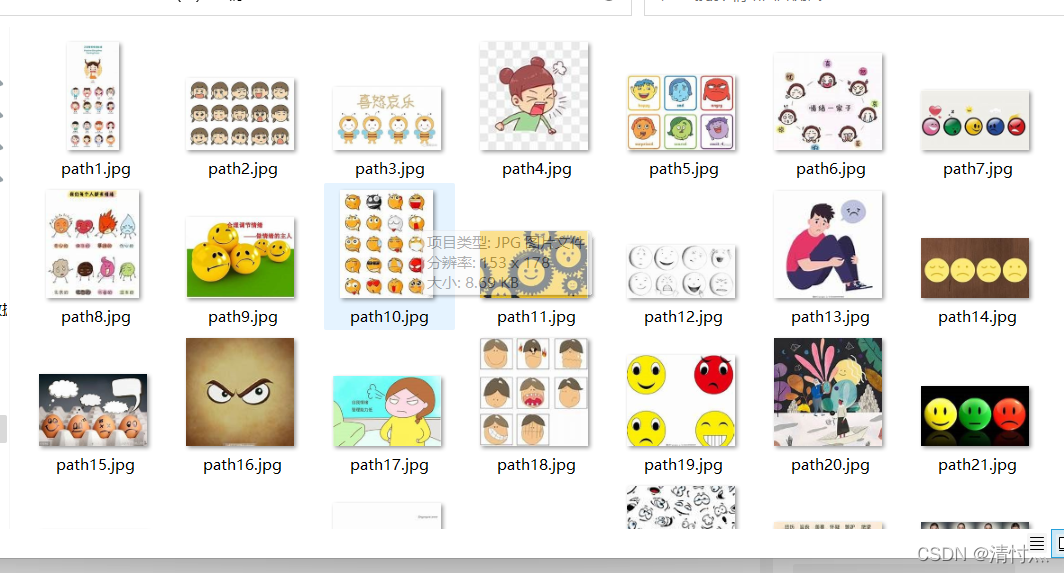Click path19.jpg smiley and devil faces
This screenshot has width=1064, height=573.
[681, 400]
